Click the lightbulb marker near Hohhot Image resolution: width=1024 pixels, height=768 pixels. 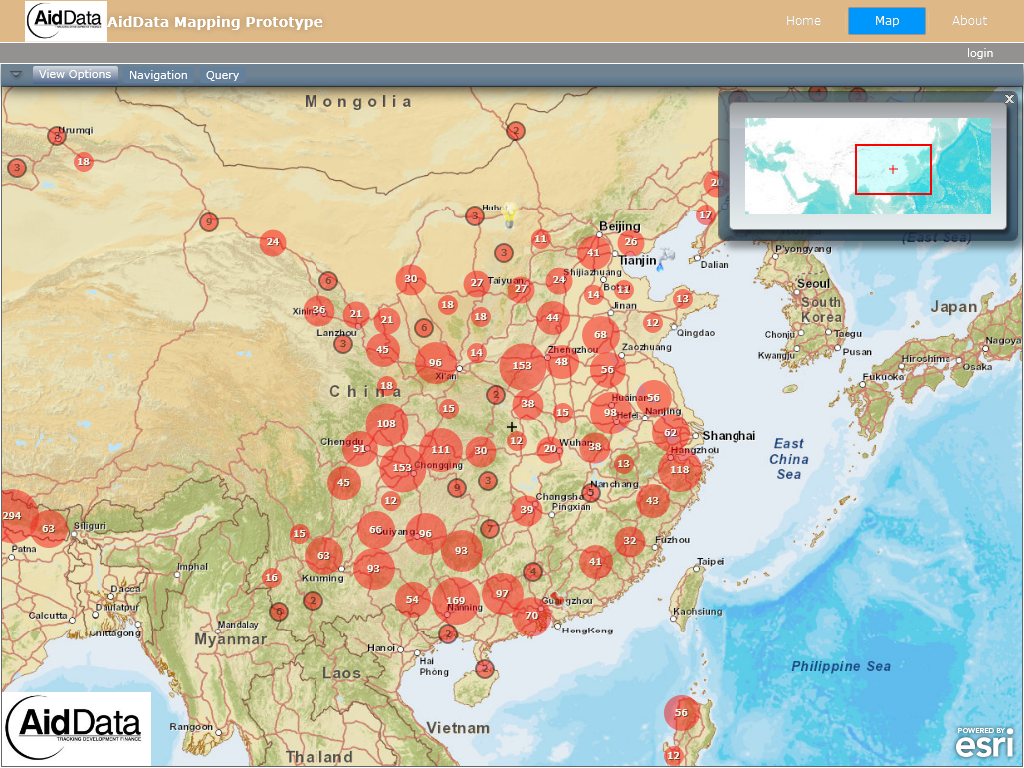(509, 216)
